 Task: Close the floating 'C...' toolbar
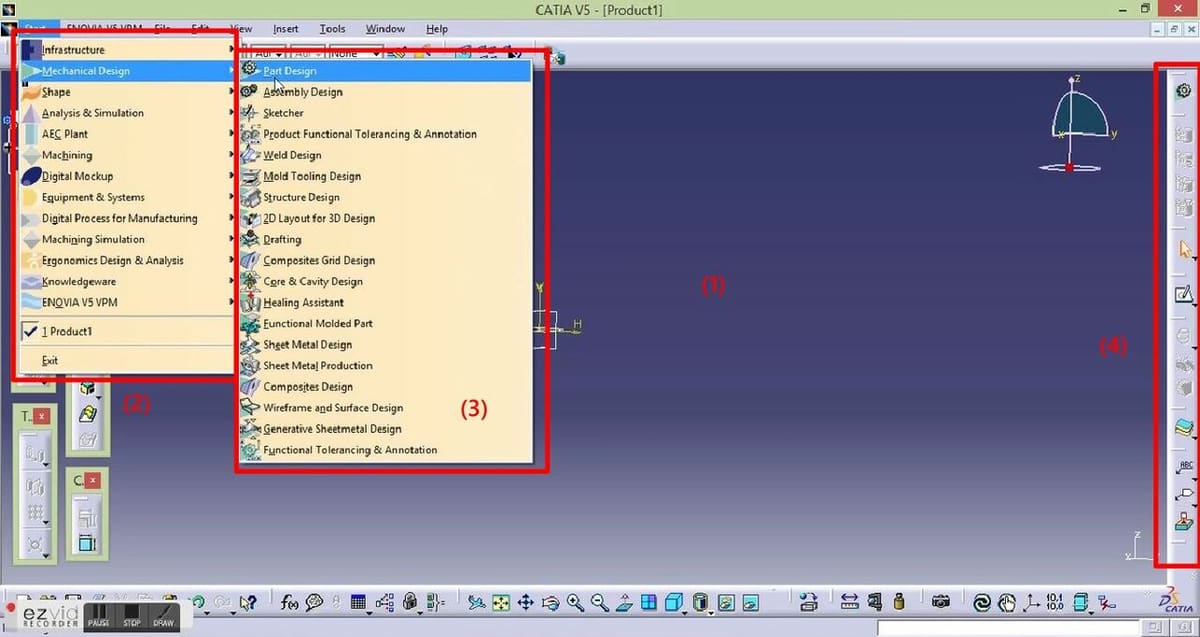[93, 481]
